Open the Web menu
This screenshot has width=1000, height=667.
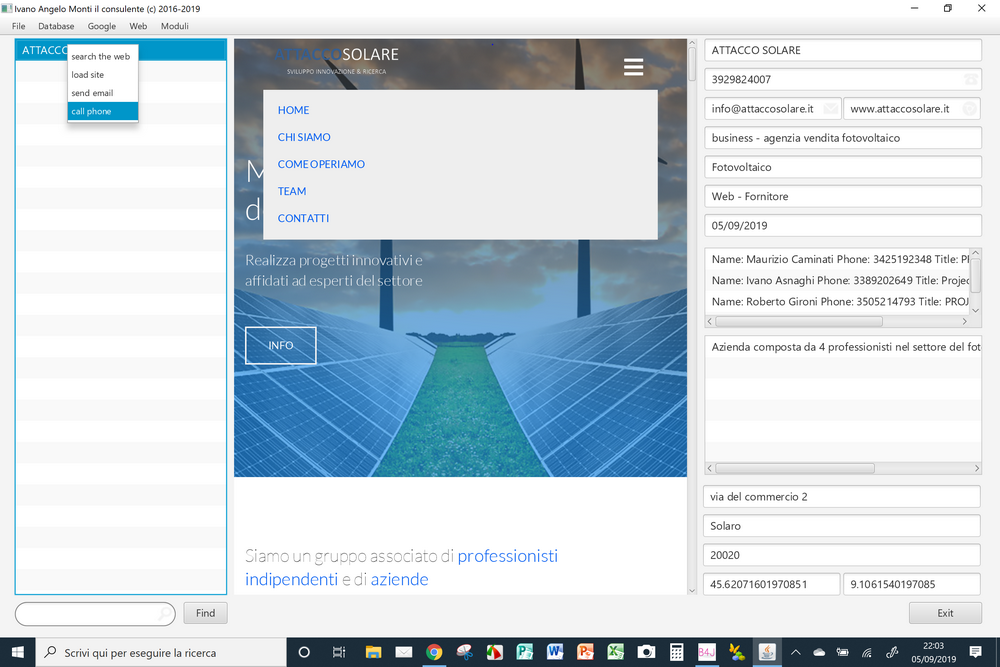[138, 26]
